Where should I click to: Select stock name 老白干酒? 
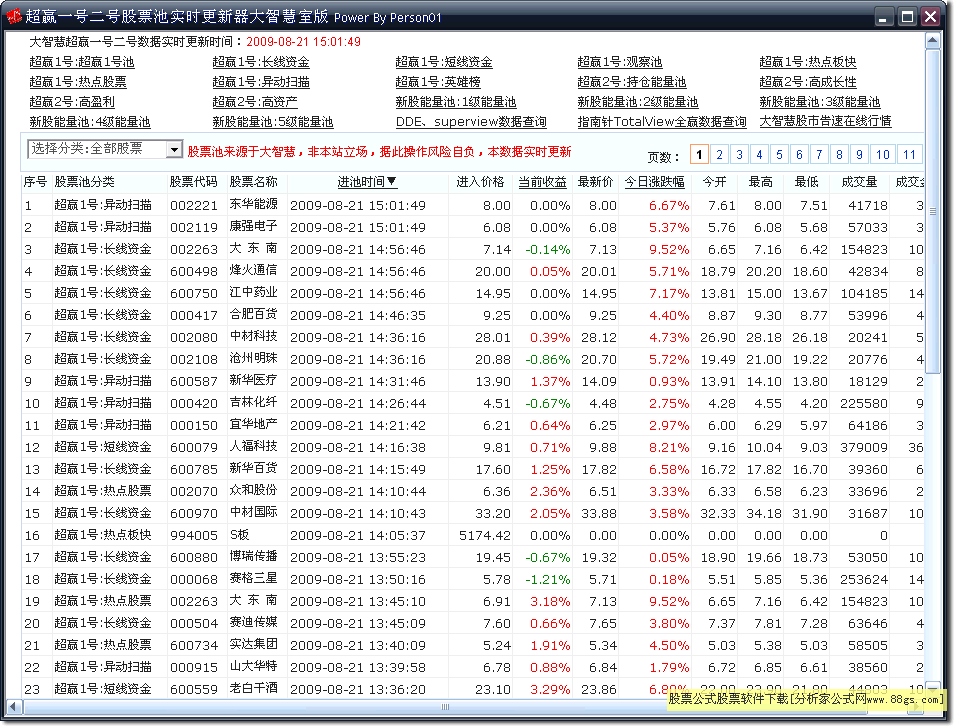(253, 688)
